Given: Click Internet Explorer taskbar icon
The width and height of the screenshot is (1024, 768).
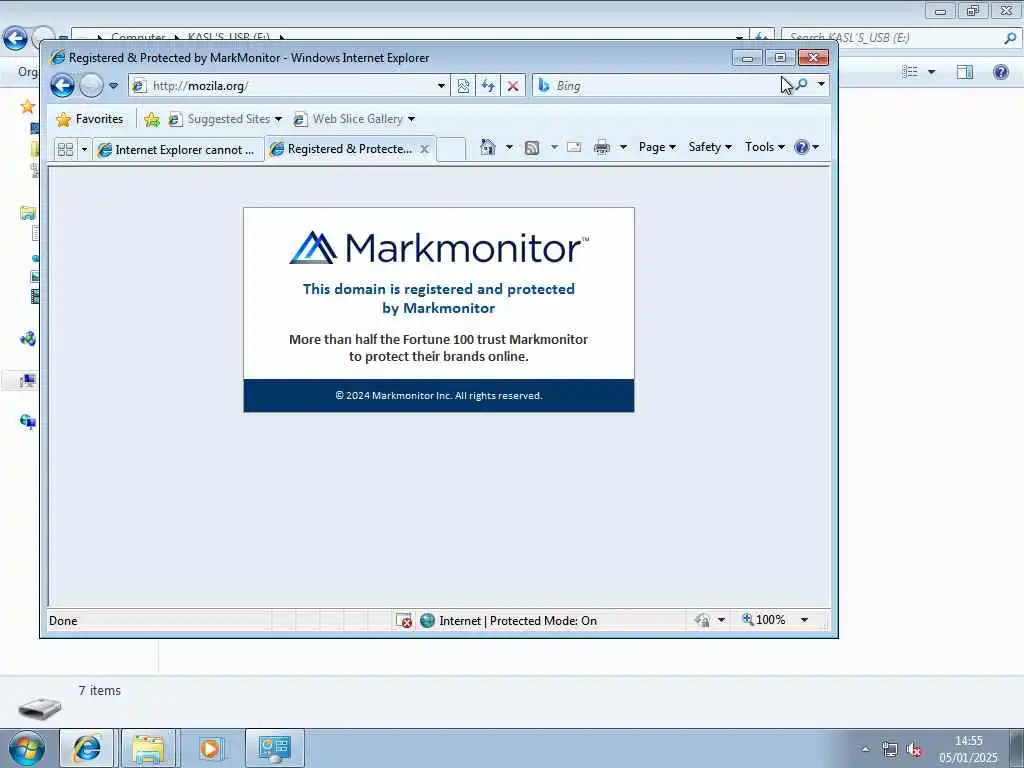Looking at the screenshot, I should pyautogui.click(x=86, y=748).
